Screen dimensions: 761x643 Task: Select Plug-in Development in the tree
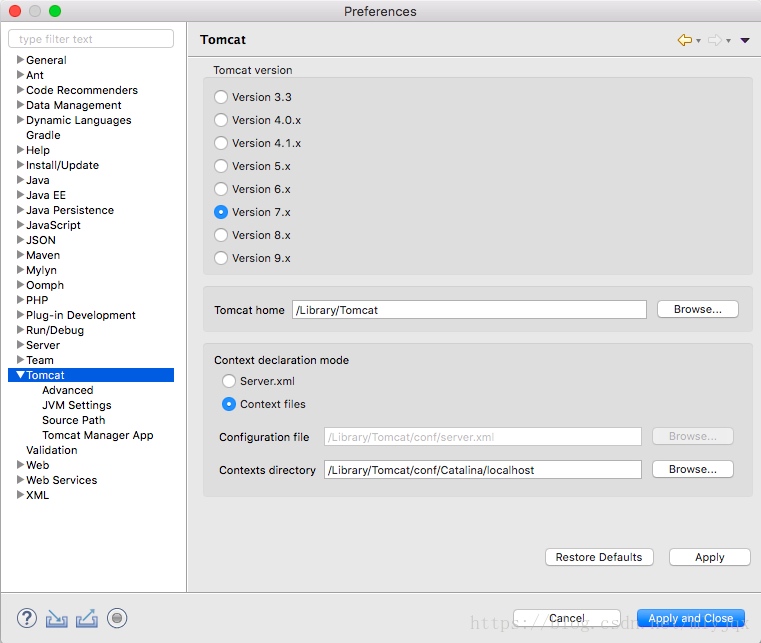(x=81, y=315)
